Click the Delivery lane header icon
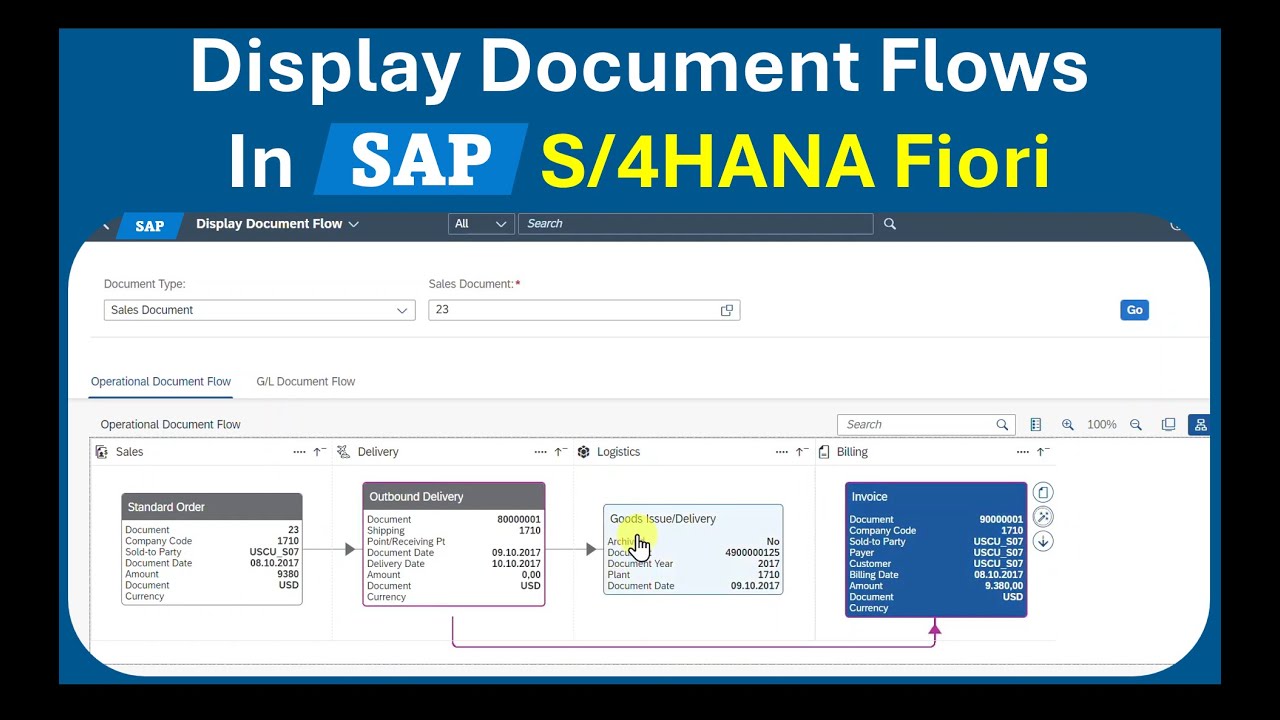The width and height of the screenshot is (1280, 720). click(x=343, y=452)
